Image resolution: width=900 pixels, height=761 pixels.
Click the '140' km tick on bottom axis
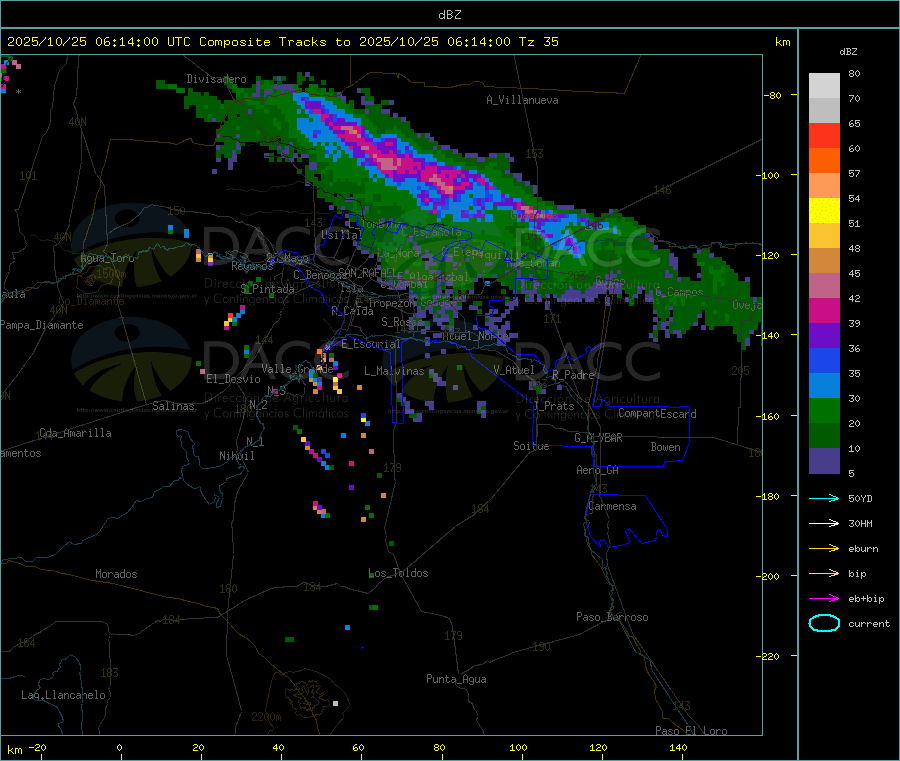point(678,747)
